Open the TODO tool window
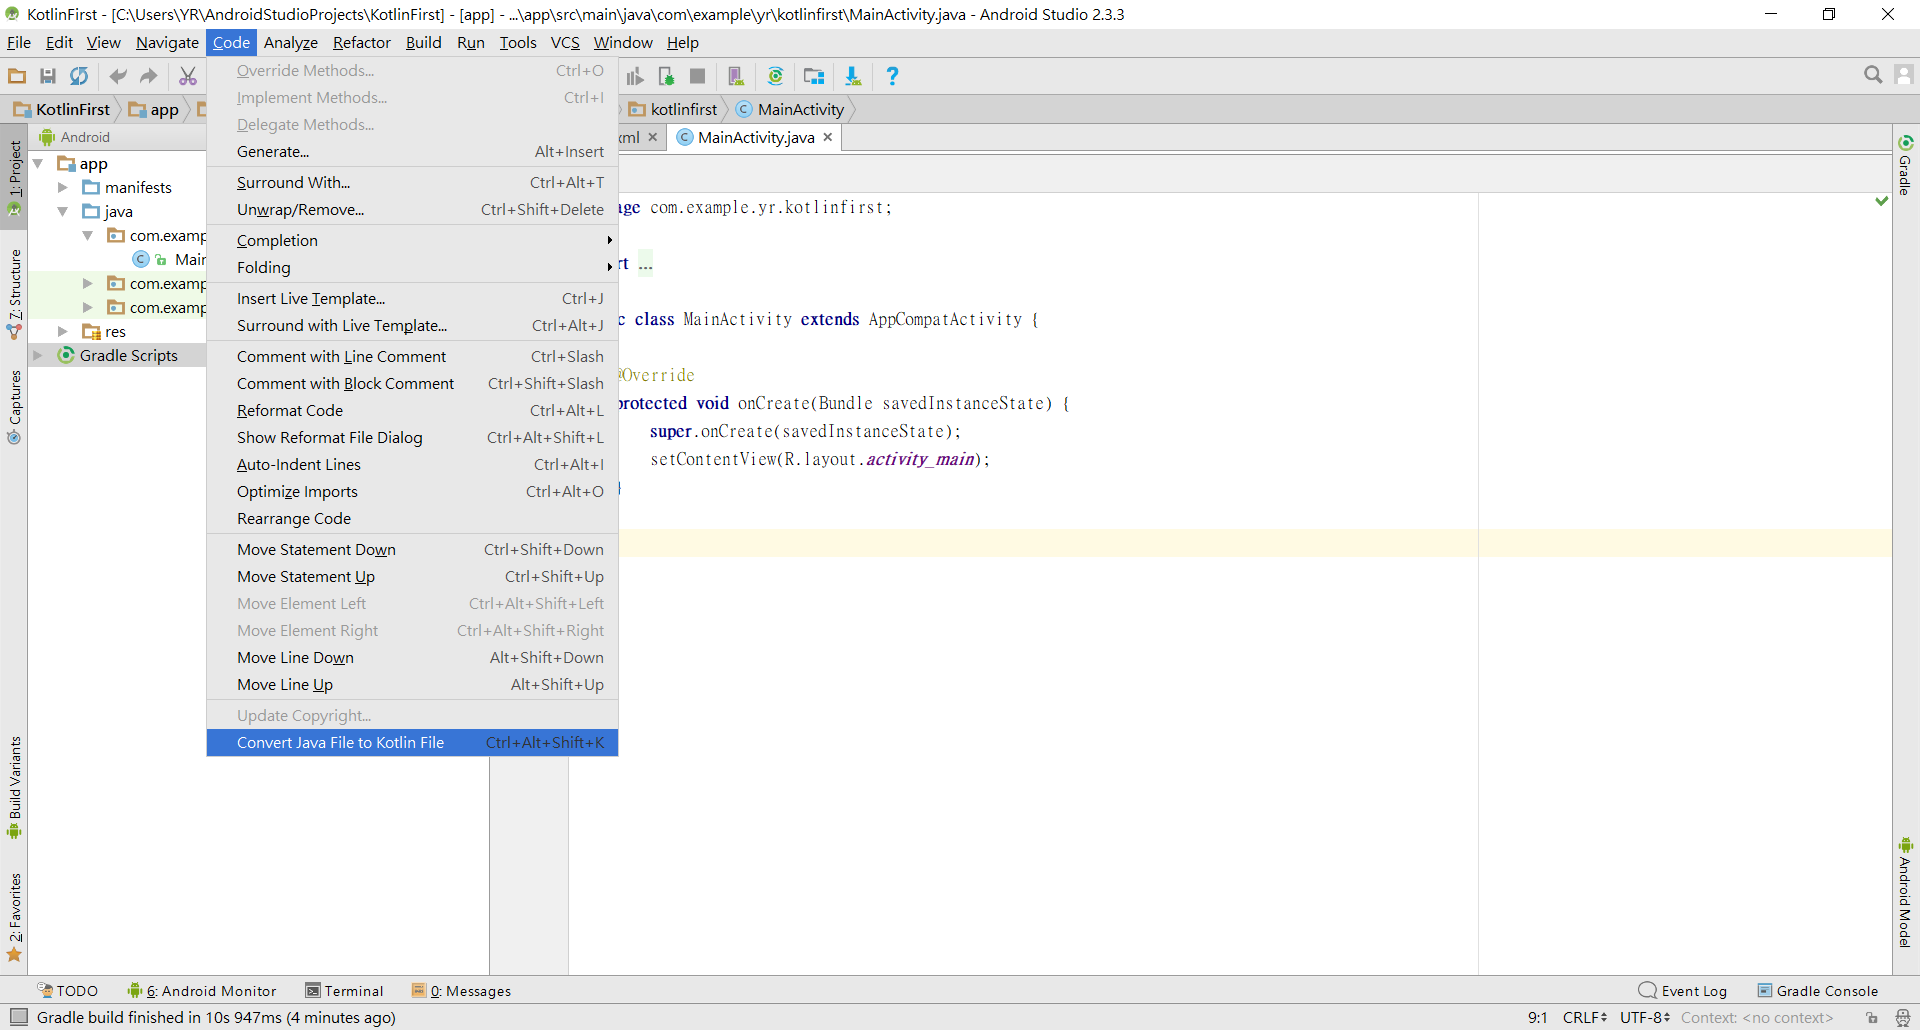The image size is (1920, 1030). [68, 991]
